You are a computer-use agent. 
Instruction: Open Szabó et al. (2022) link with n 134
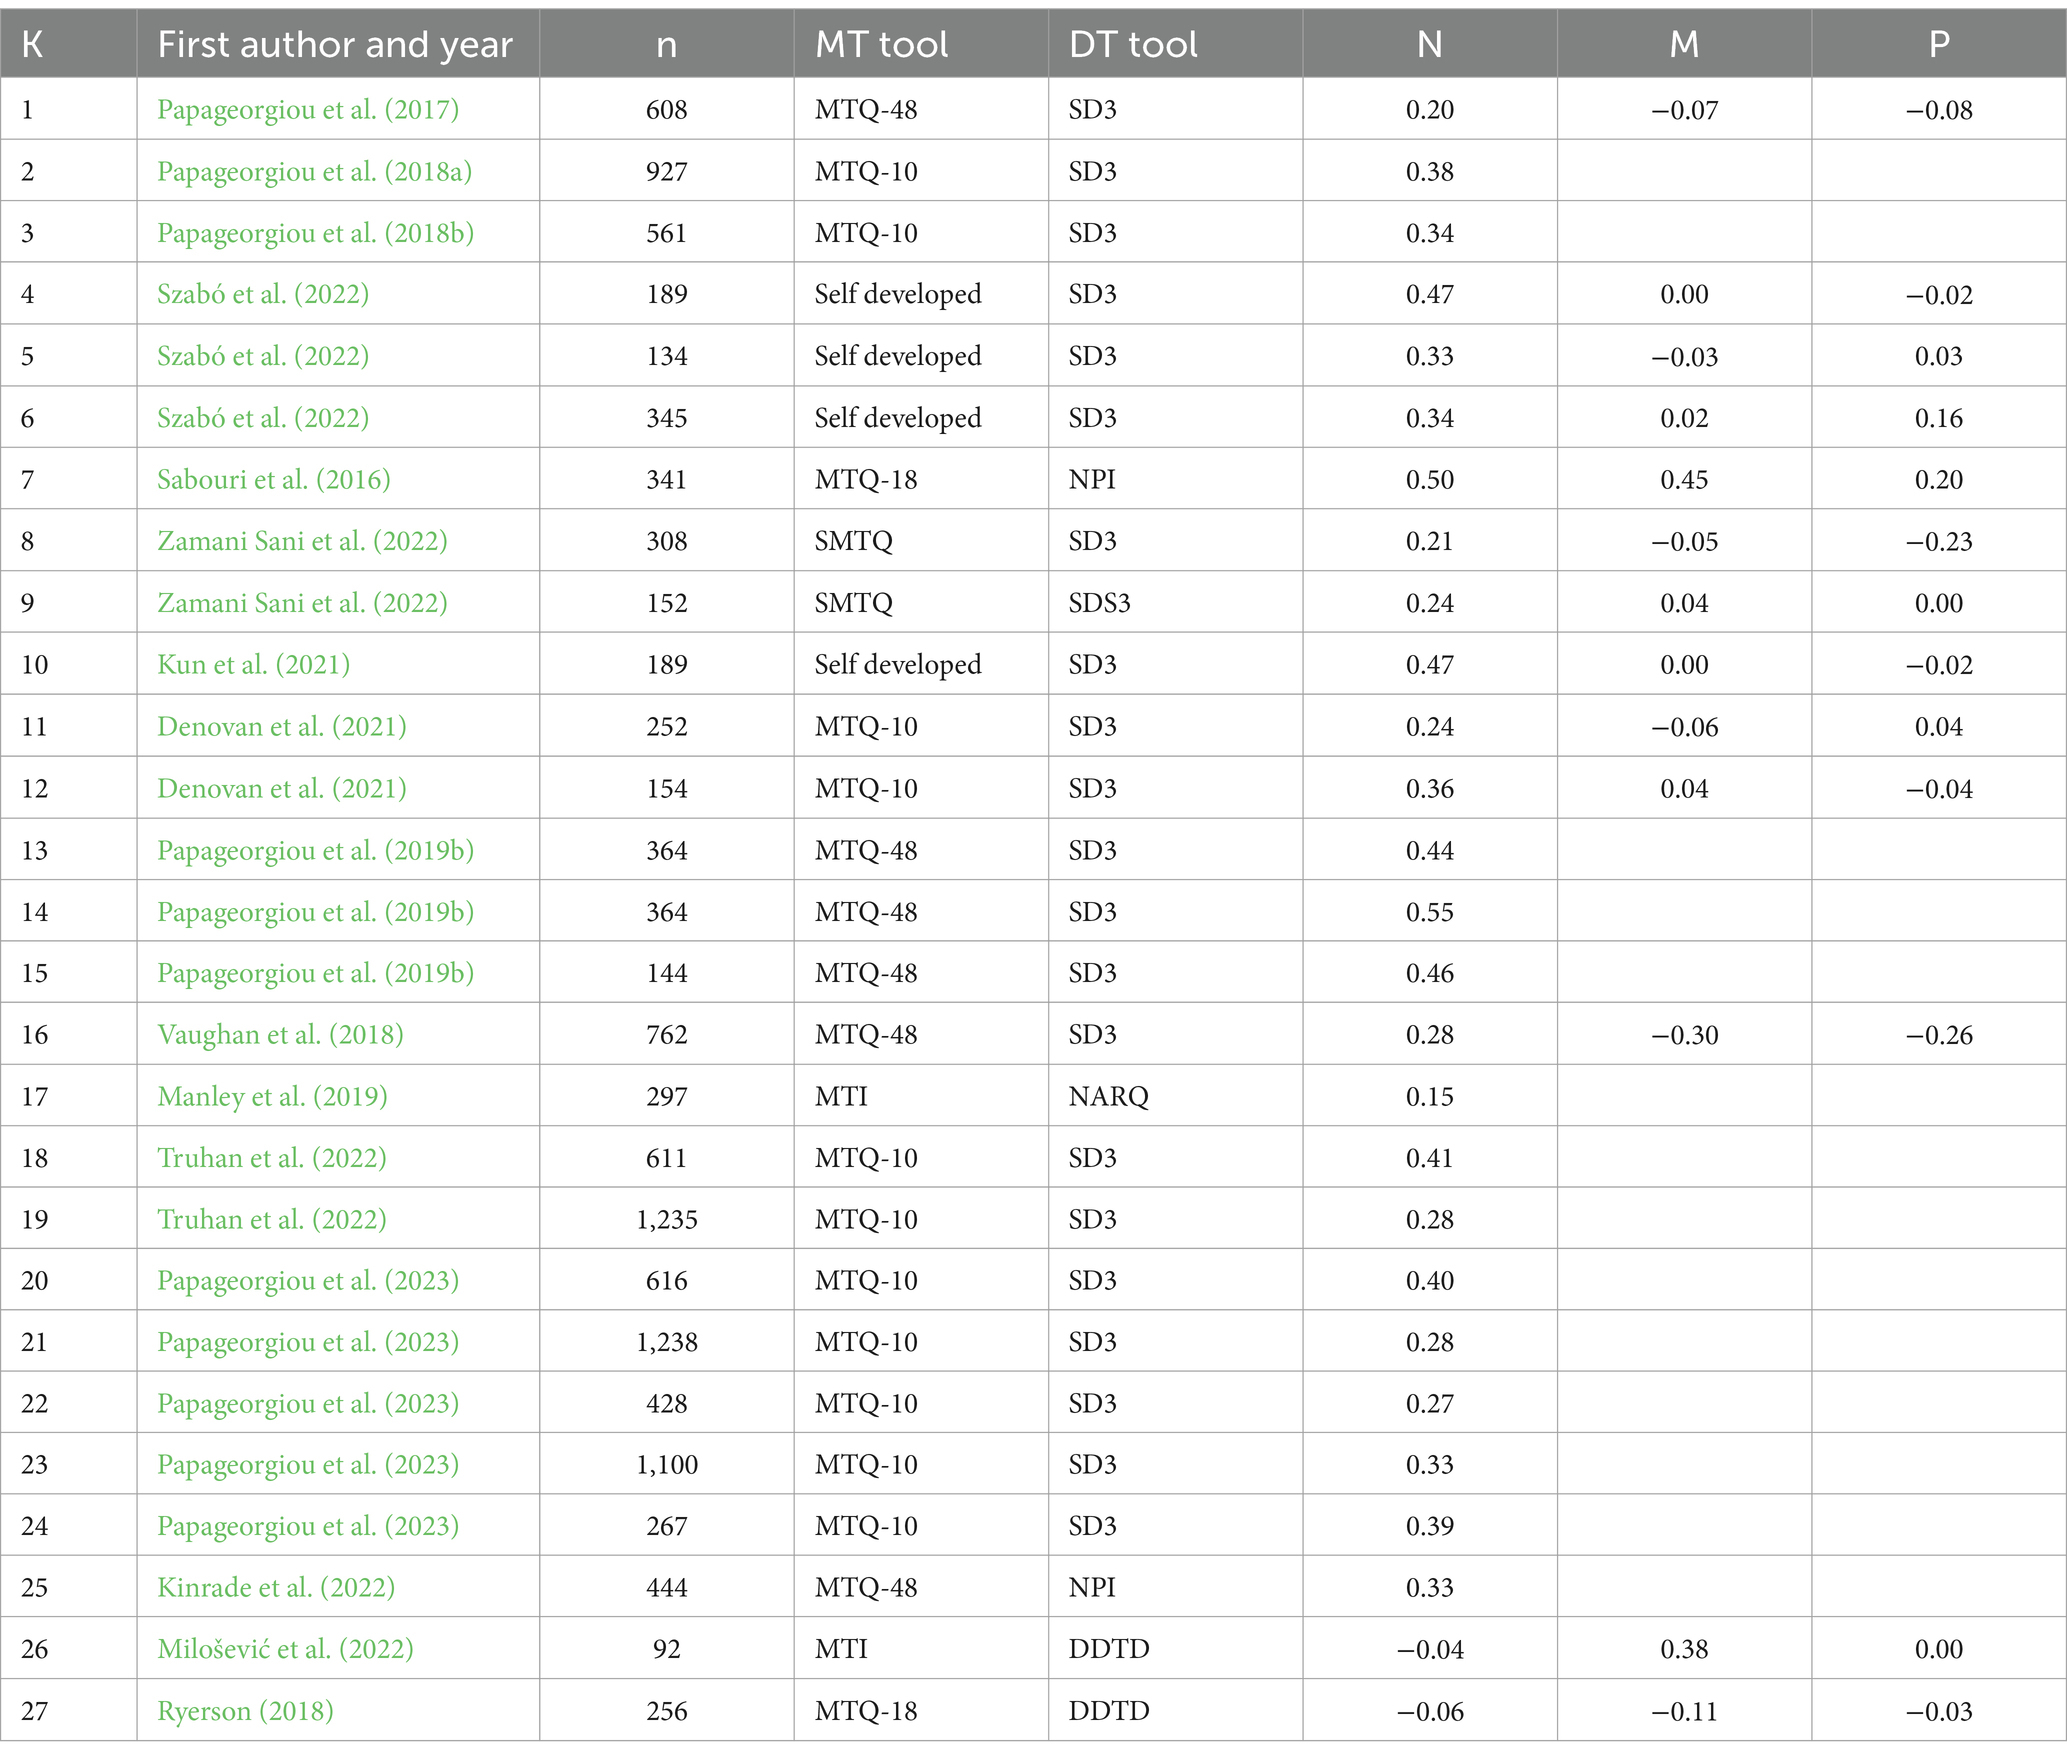pos(263,356)
